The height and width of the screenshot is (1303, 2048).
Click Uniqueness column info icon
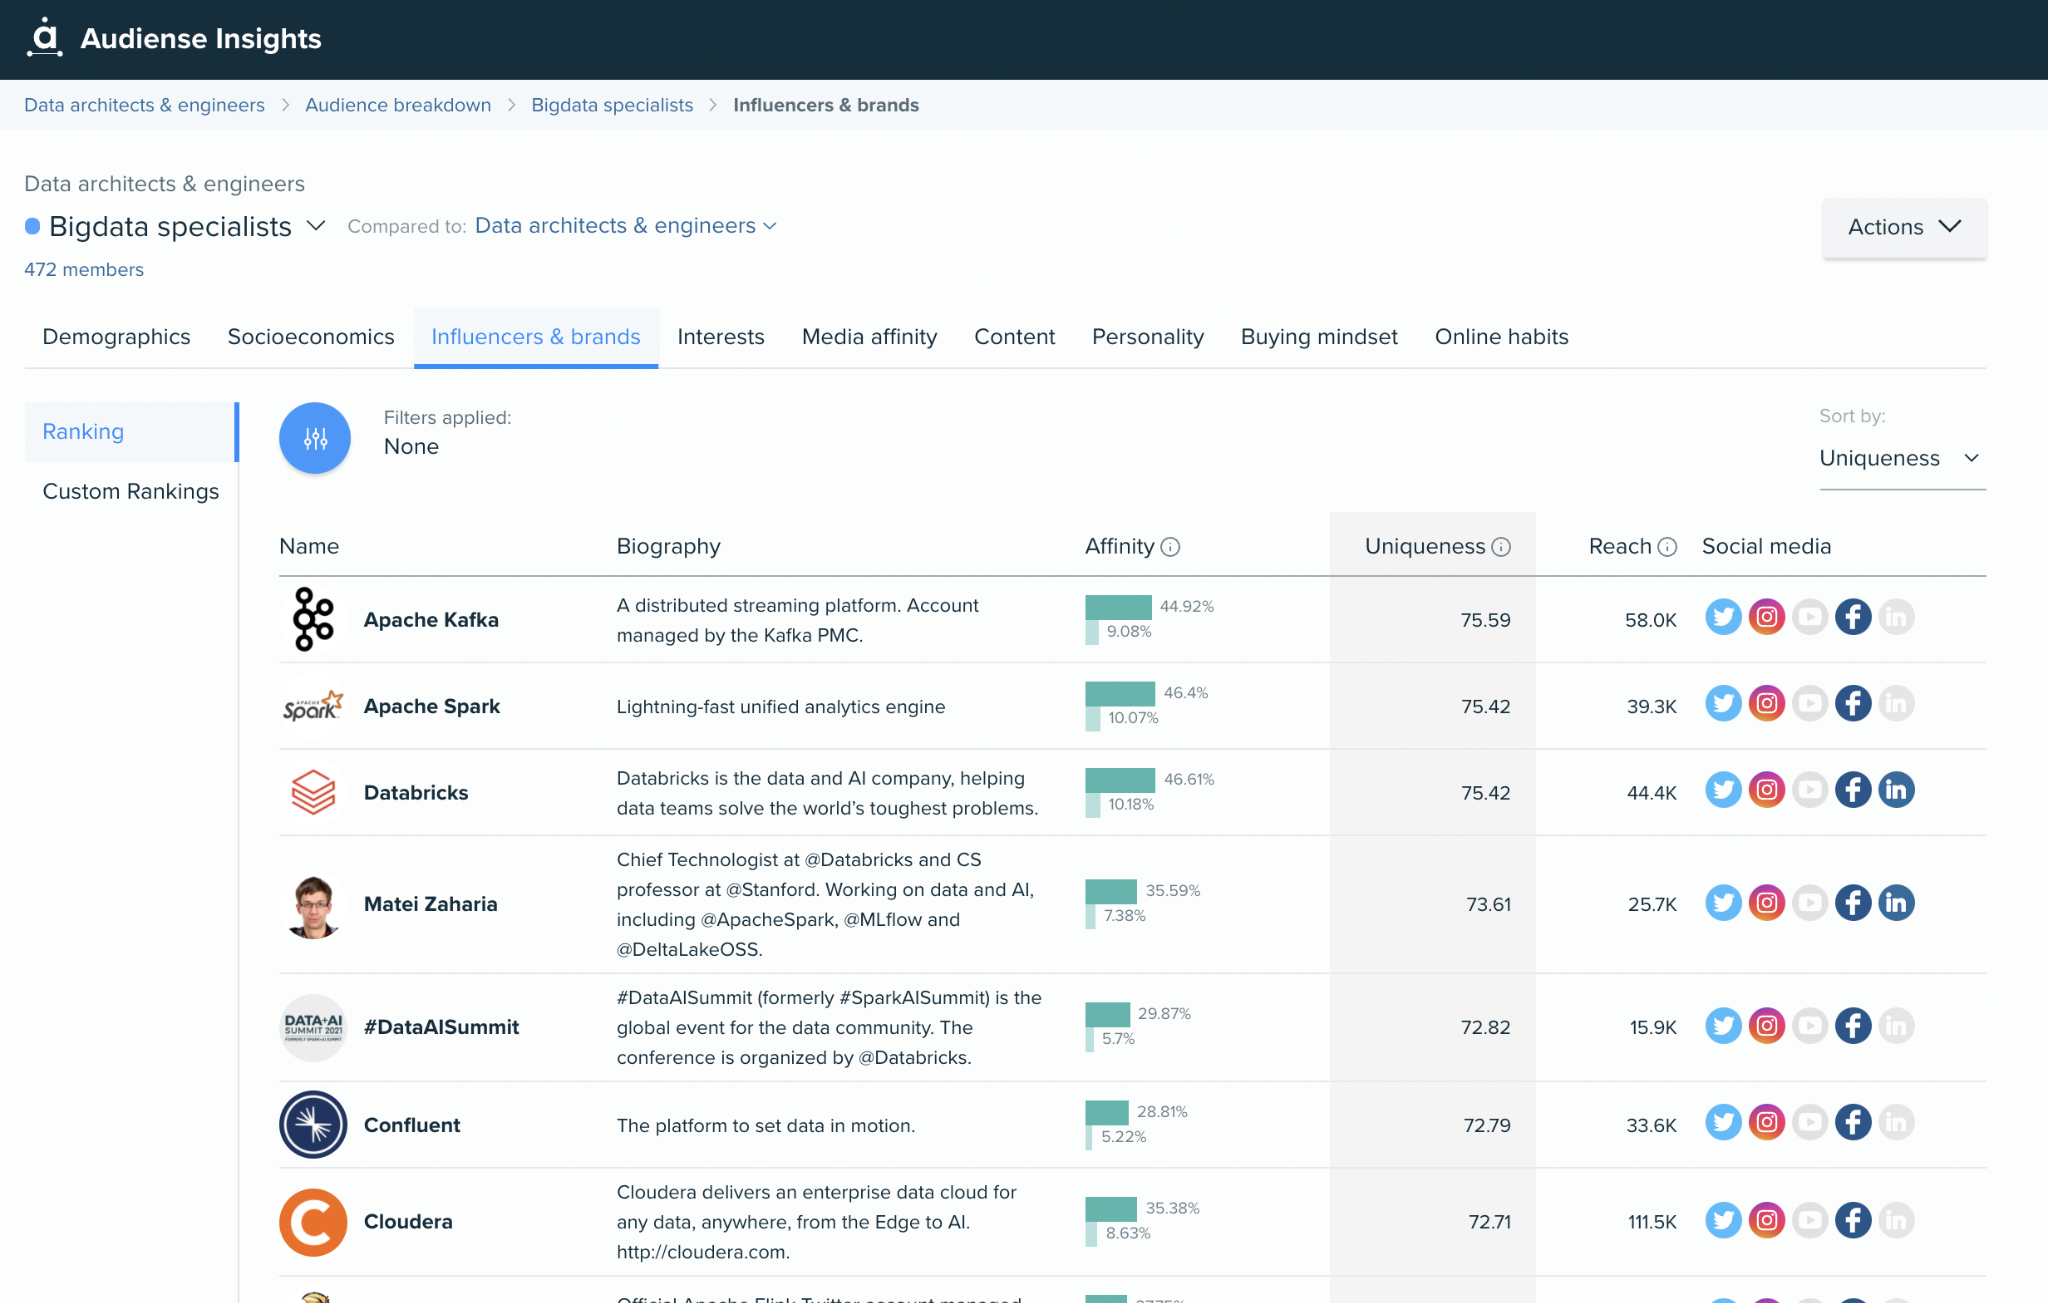tap(1501, 547)
